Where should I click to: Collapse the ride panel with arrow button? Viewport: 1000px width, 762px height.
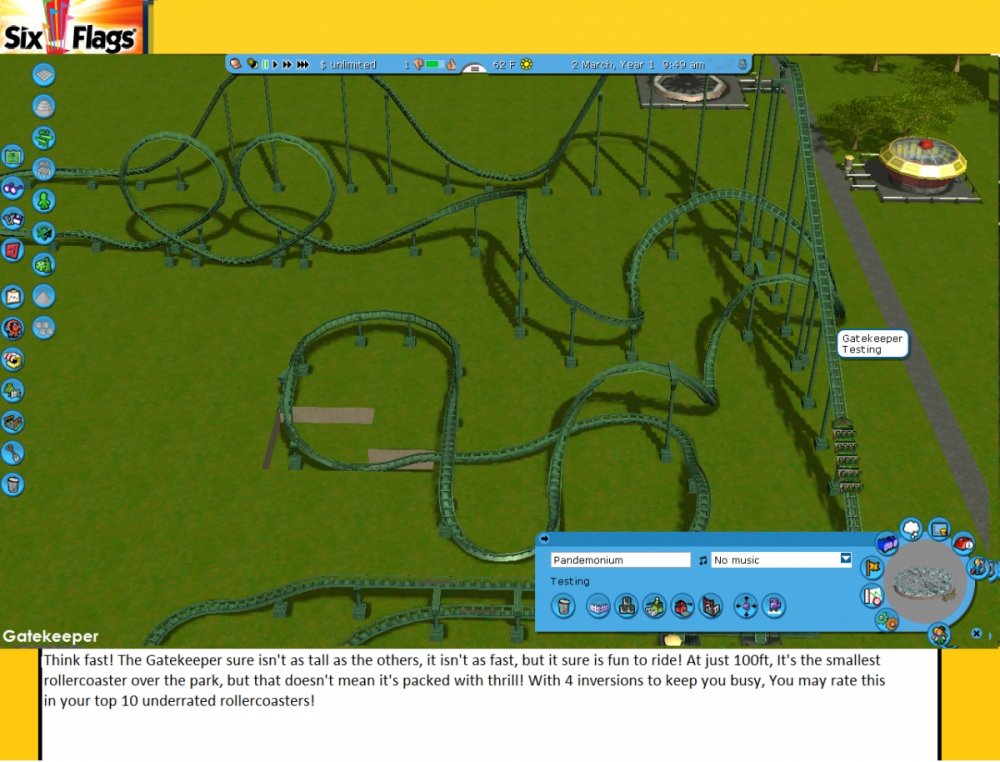coord(545,539)
